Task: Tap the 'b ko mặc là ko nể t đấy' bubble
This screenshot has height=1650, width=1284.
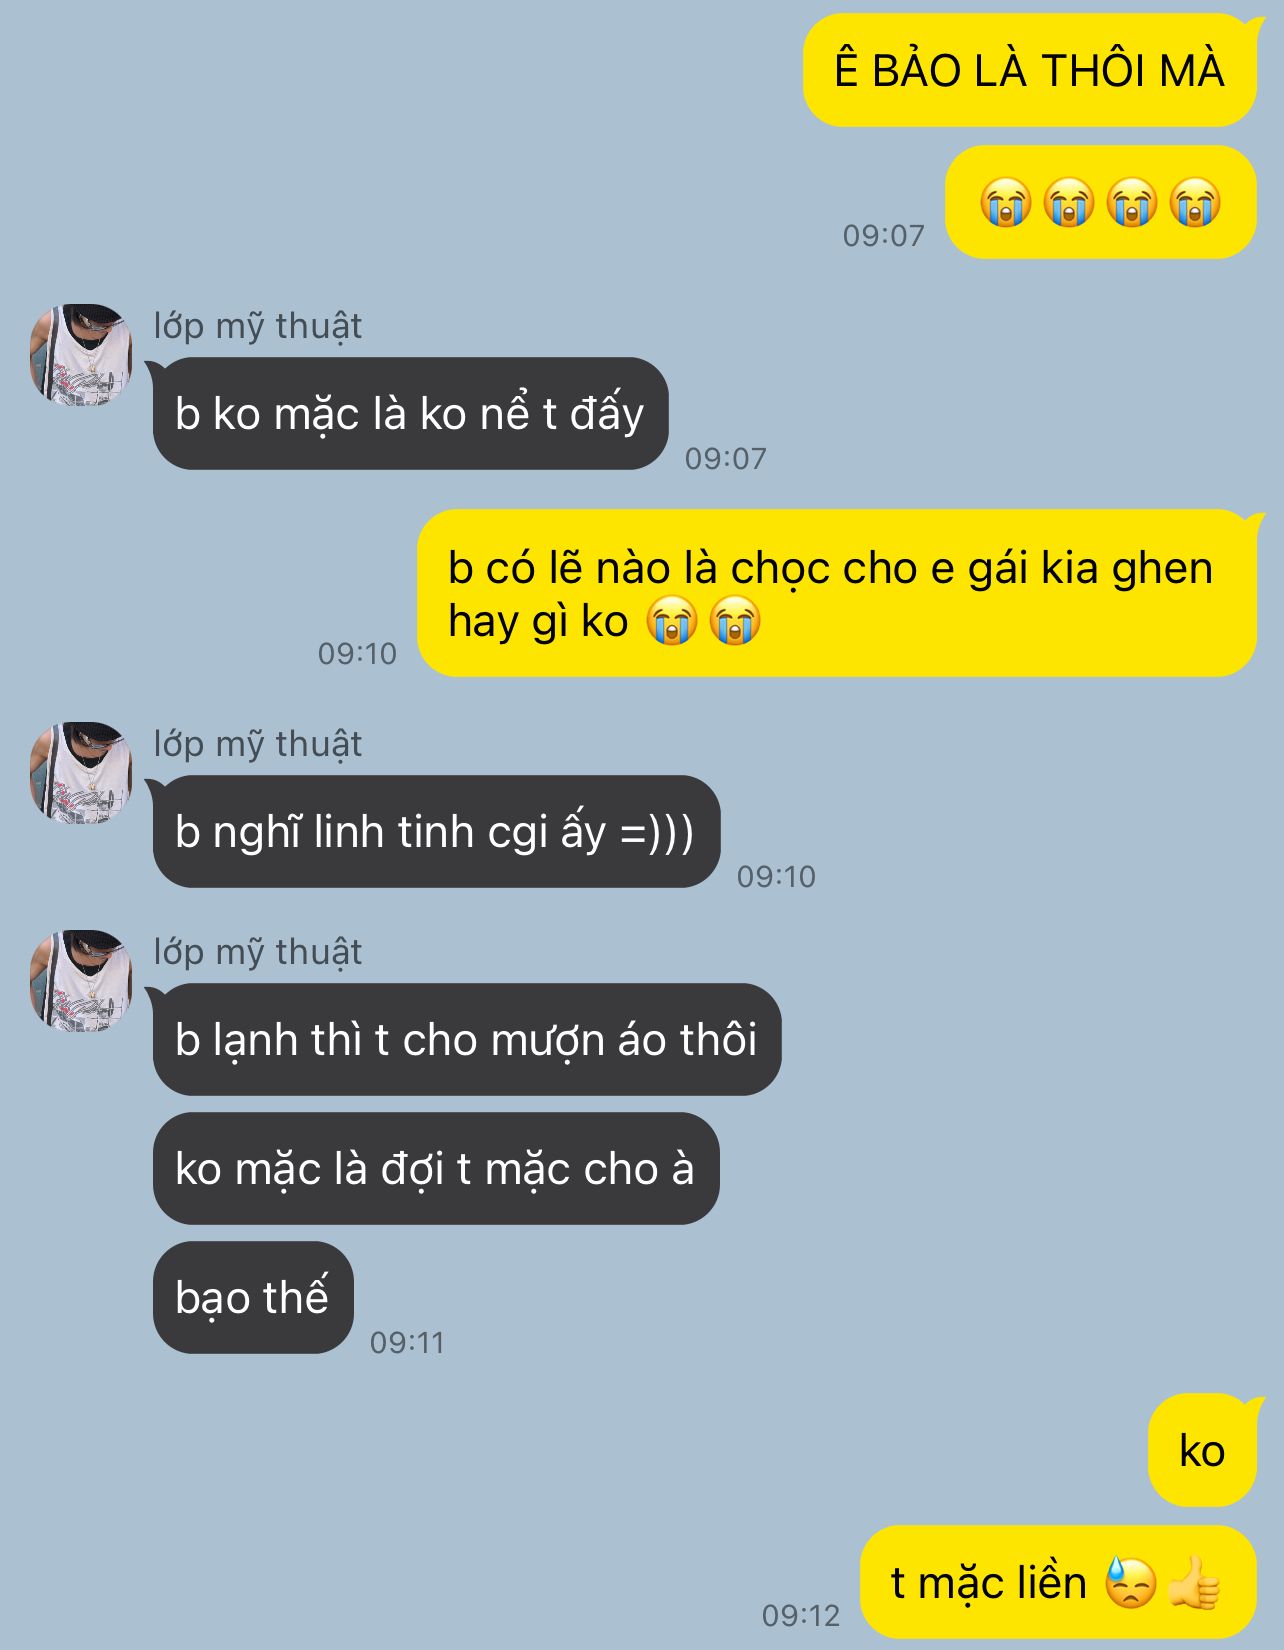Action: [x=409, y=413]
